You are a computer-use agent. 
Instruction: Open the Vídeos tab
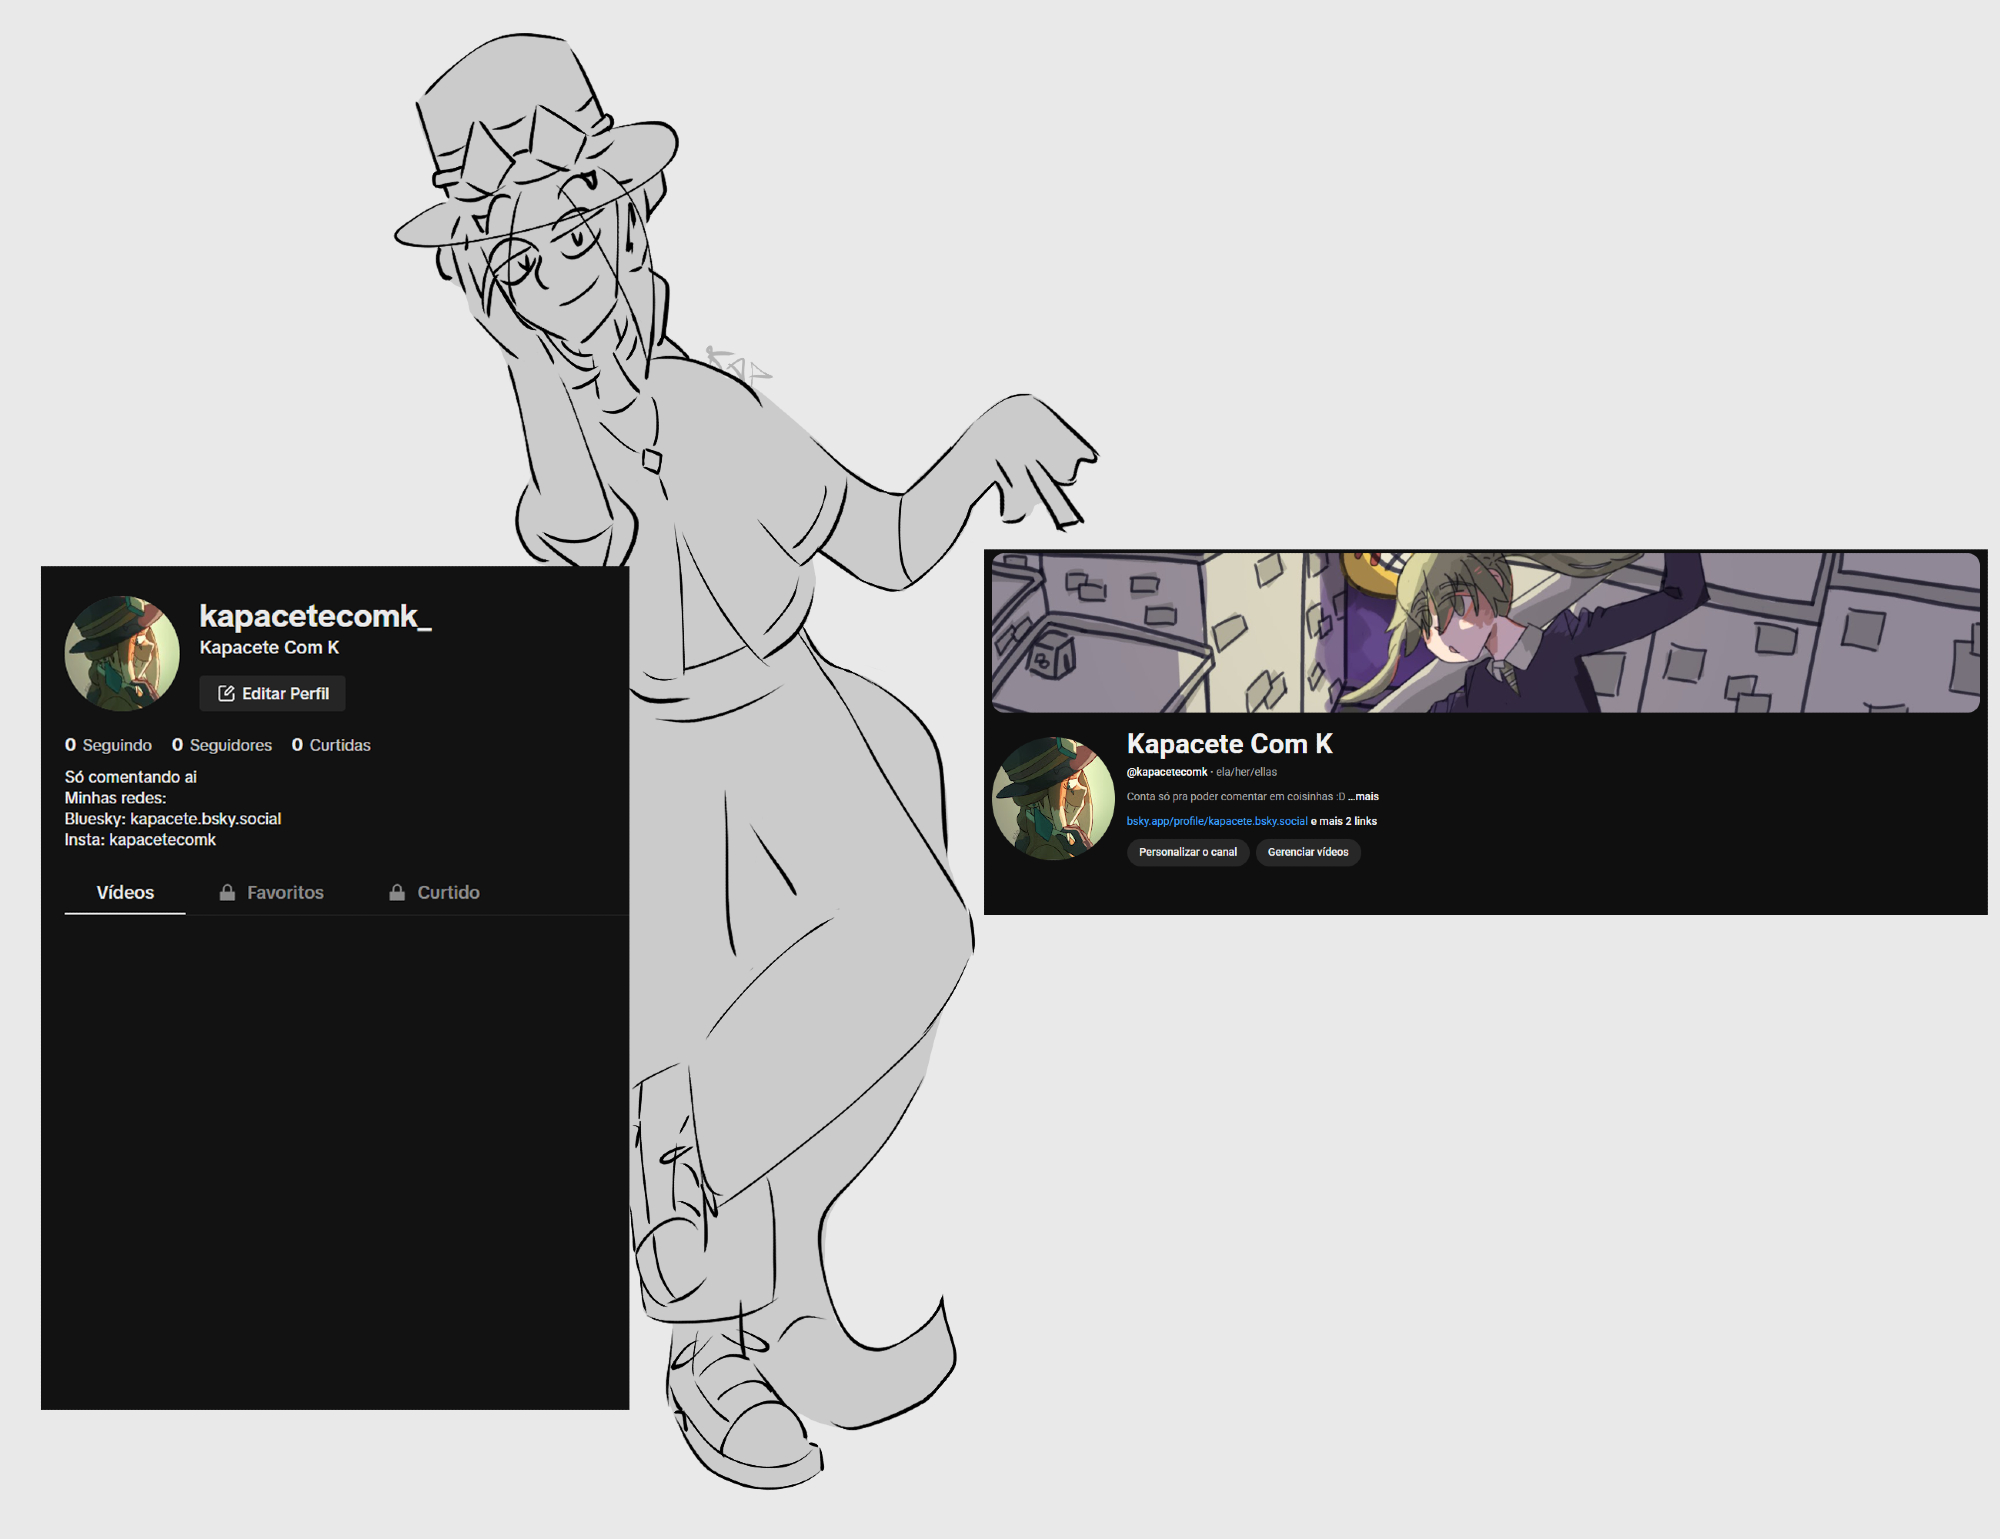pos(125,892)
